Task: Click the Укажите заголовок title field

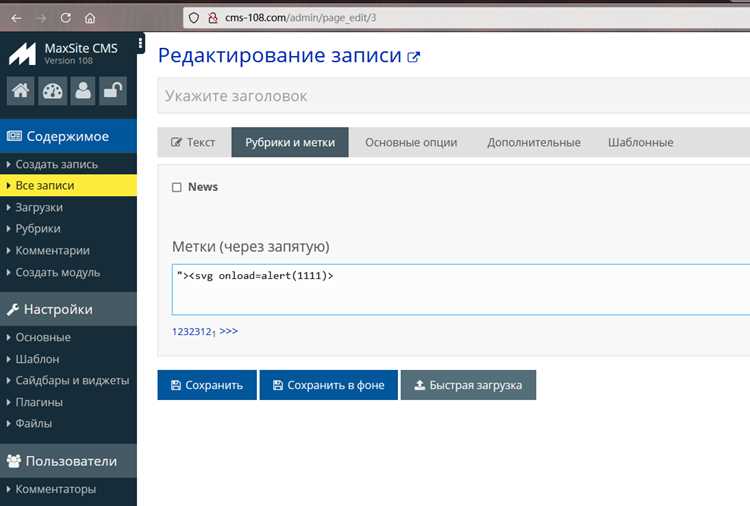Action: (453, 96)
